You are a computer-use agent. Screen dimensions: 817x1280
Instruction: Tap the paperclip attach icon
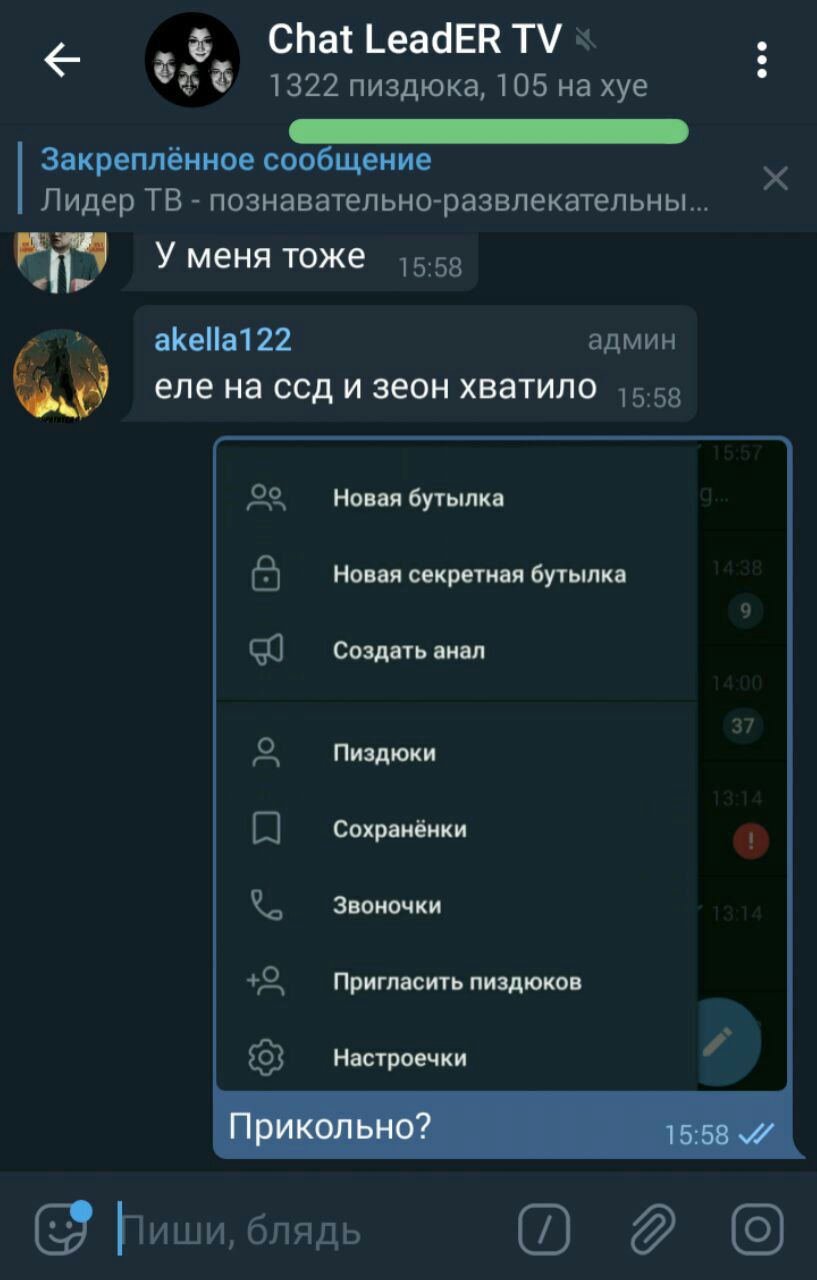tap(652, 1229)
